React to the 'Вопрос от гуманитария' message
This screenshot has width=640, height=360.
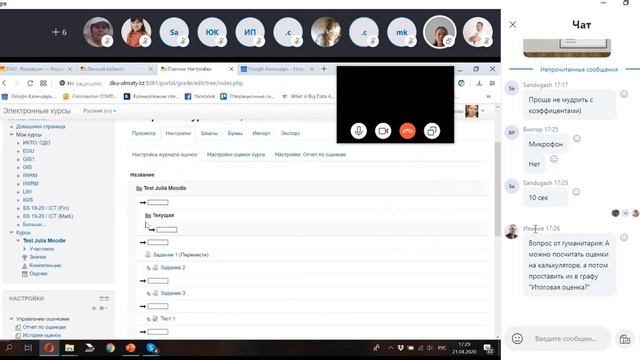624,238
